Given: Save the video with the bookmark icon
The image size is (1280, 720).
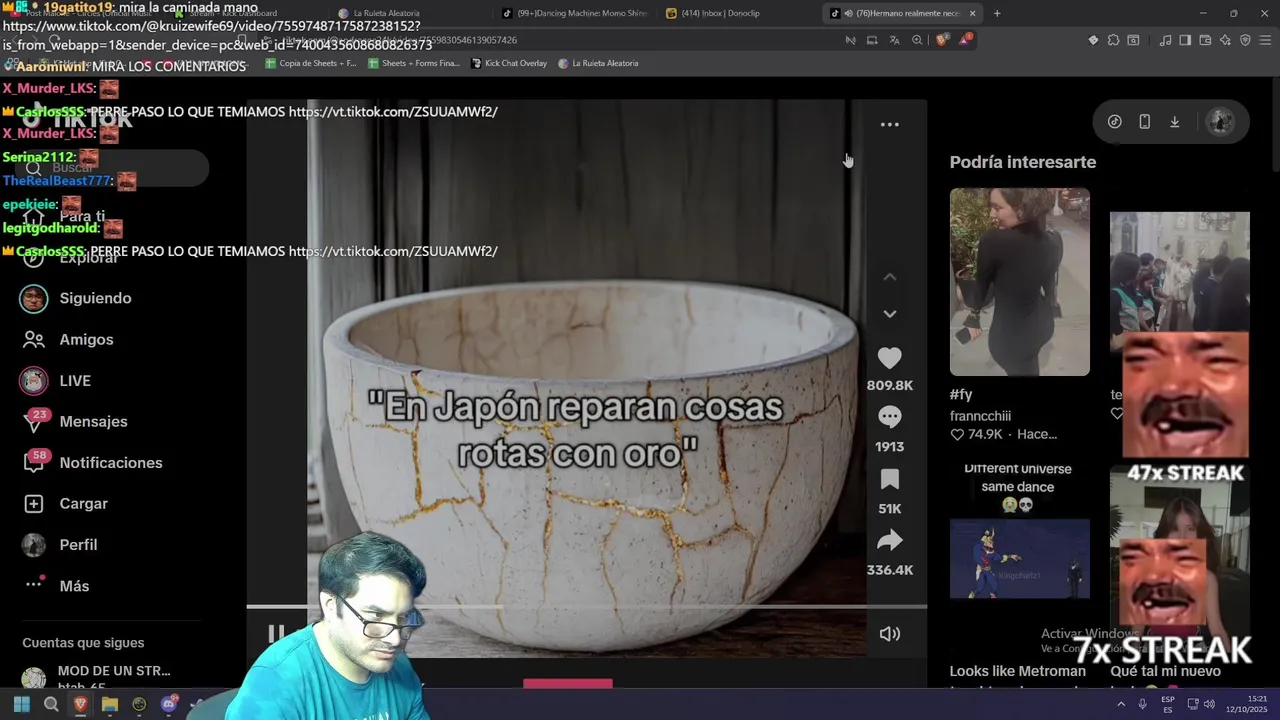Looking at the screenshot, I should (x=889, y=479).
